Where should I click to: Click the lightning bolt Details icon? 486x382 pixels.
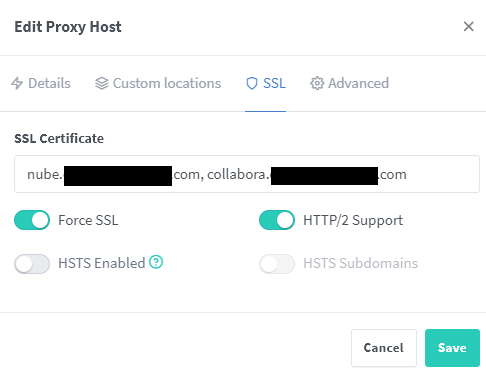(x=17, y=83)
